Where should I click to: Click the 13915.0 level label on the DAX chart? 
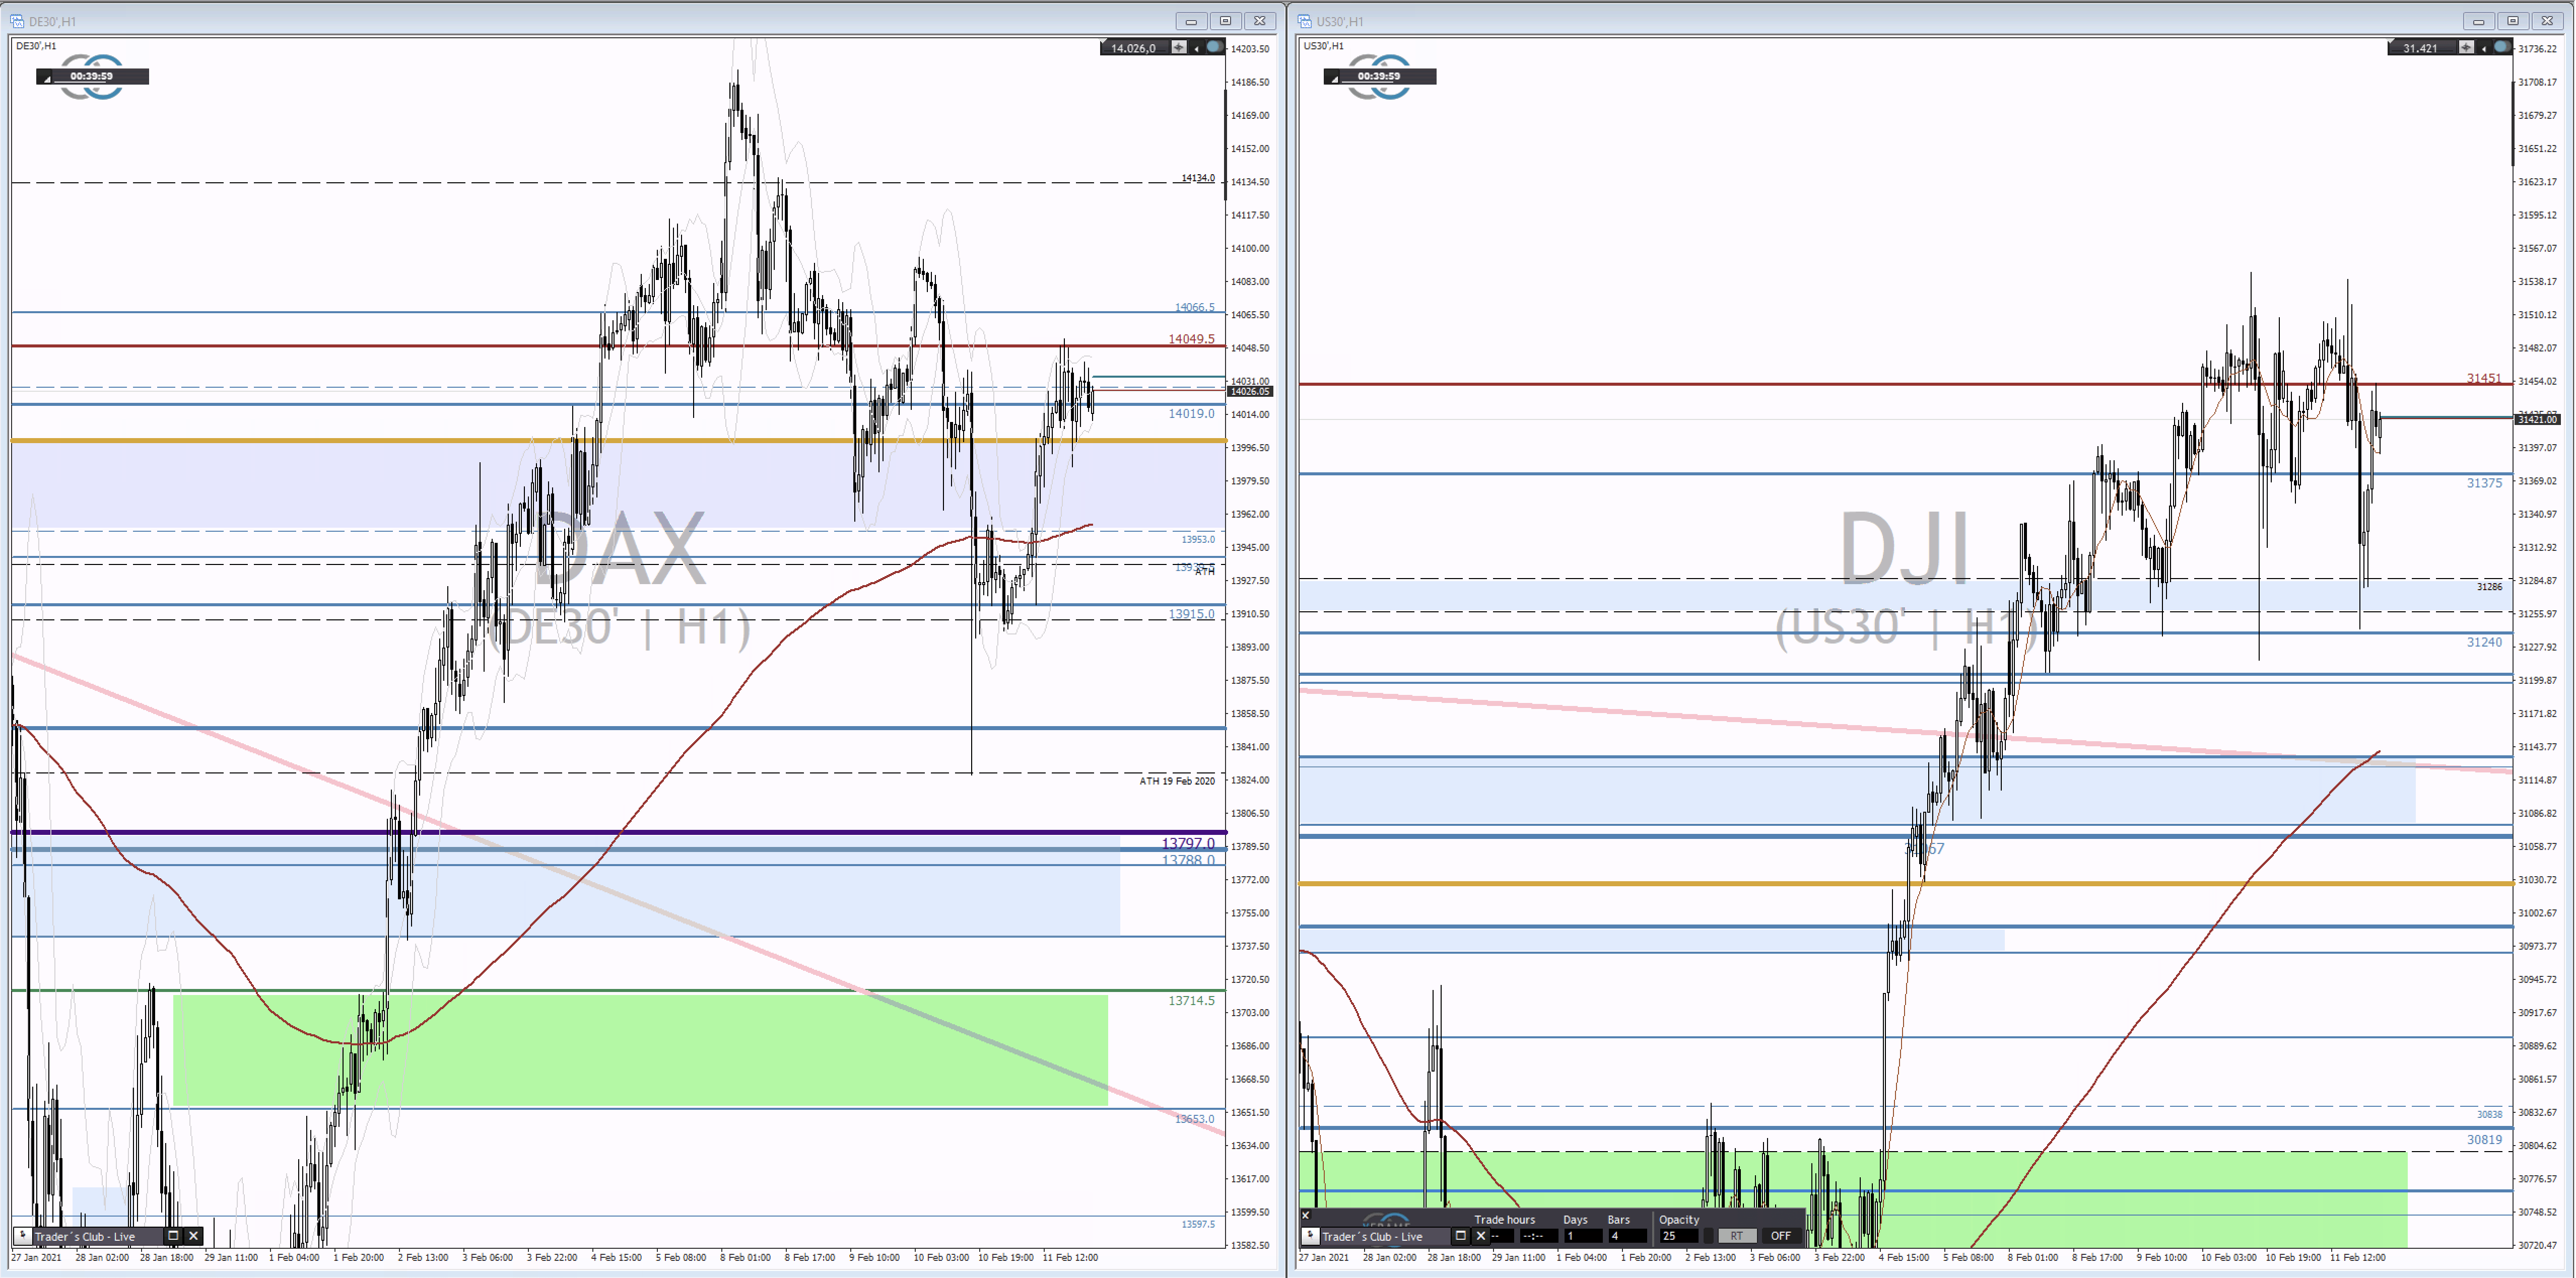pyautogui.click(x=1191, y=614)
